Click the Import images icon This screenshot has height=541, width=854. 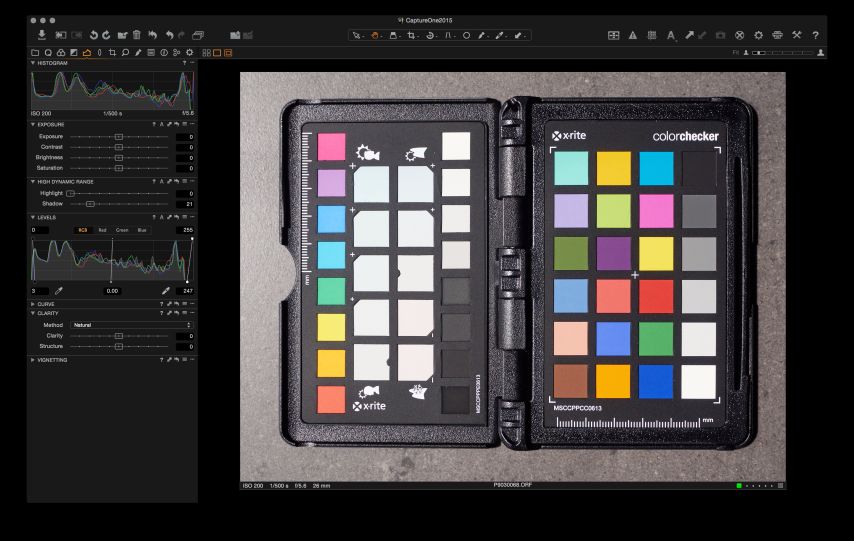point(42,35)
